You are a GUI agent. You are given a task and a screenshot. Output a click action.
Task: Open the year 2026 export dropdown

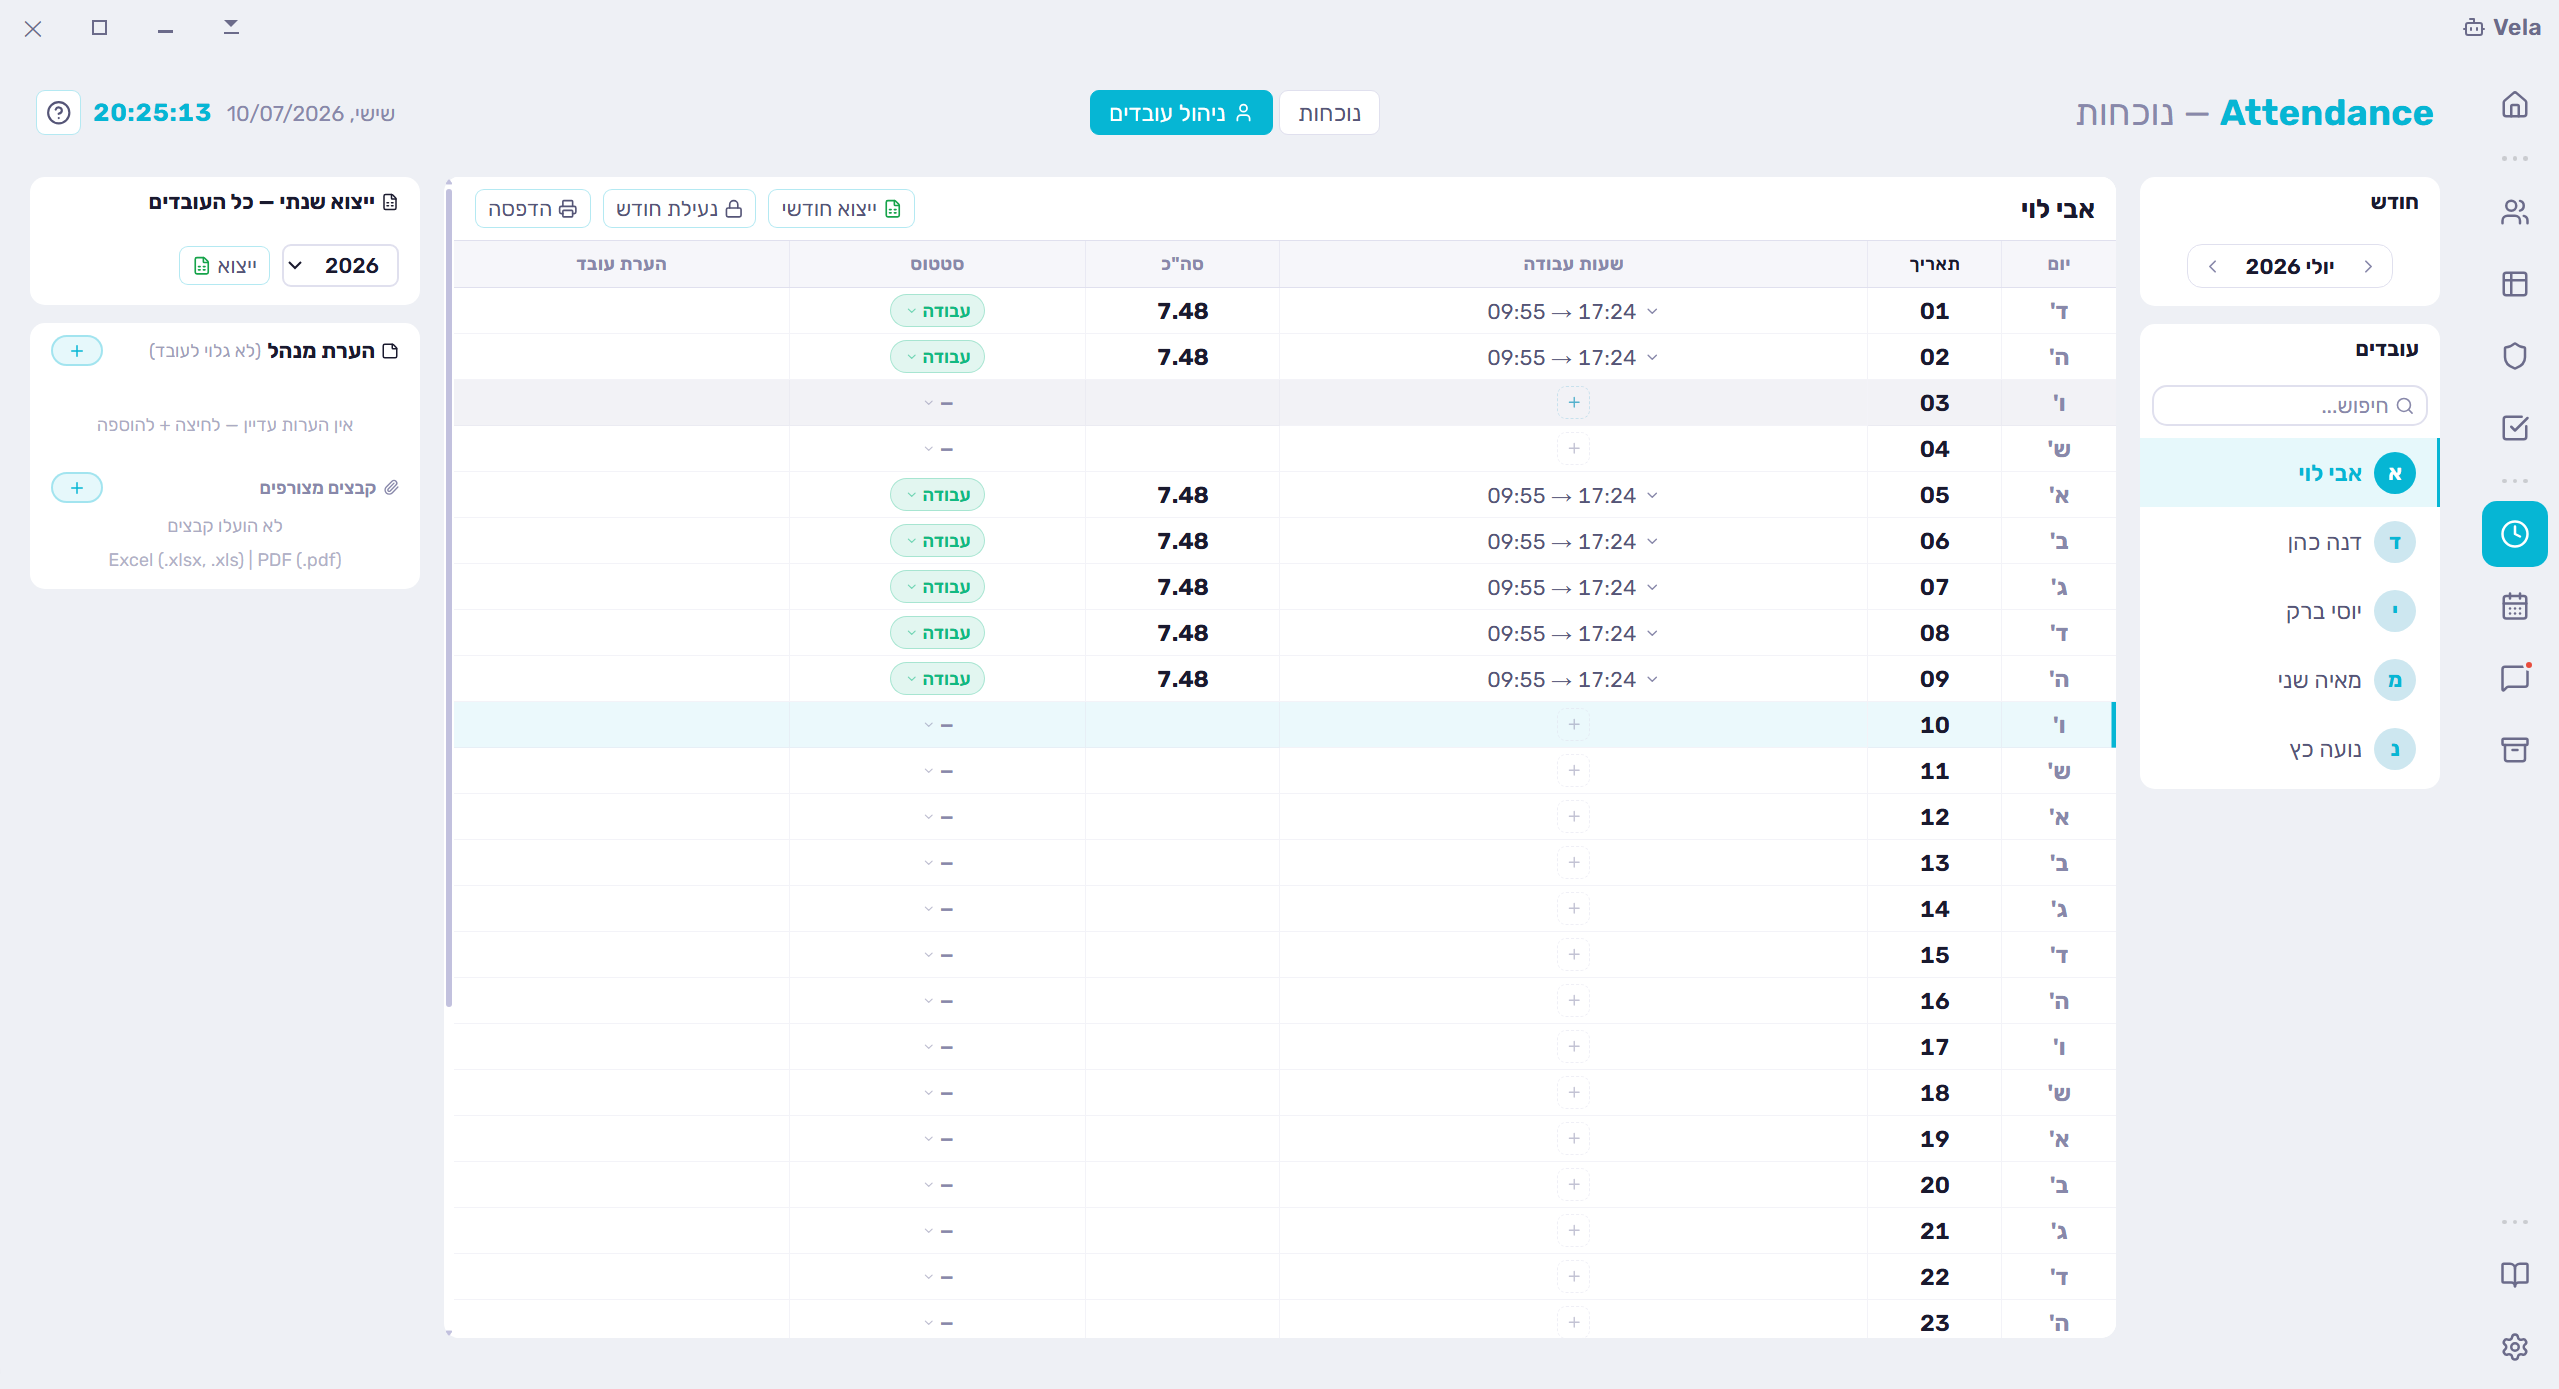pos(340,266)
